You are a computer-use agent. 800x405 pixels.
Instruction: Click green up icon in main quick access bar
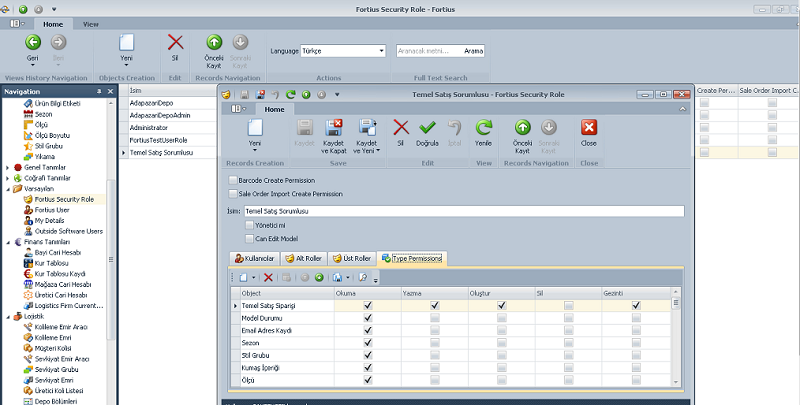click(23, 9)
